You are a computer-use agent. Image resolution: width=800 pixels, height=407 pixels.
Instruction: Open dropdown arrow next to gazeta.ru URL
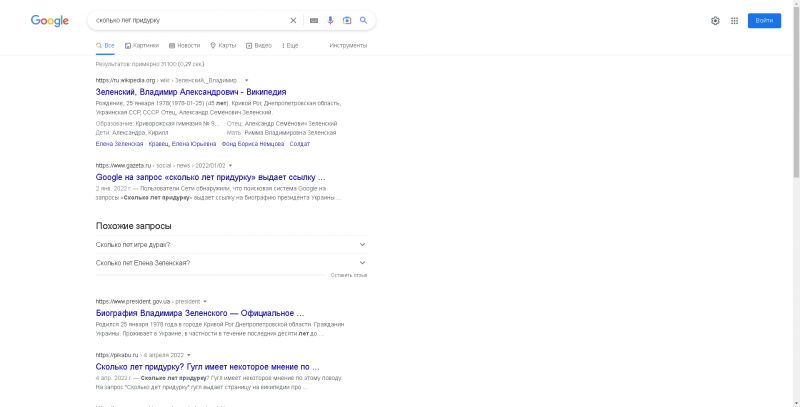(x=231, y=166)
